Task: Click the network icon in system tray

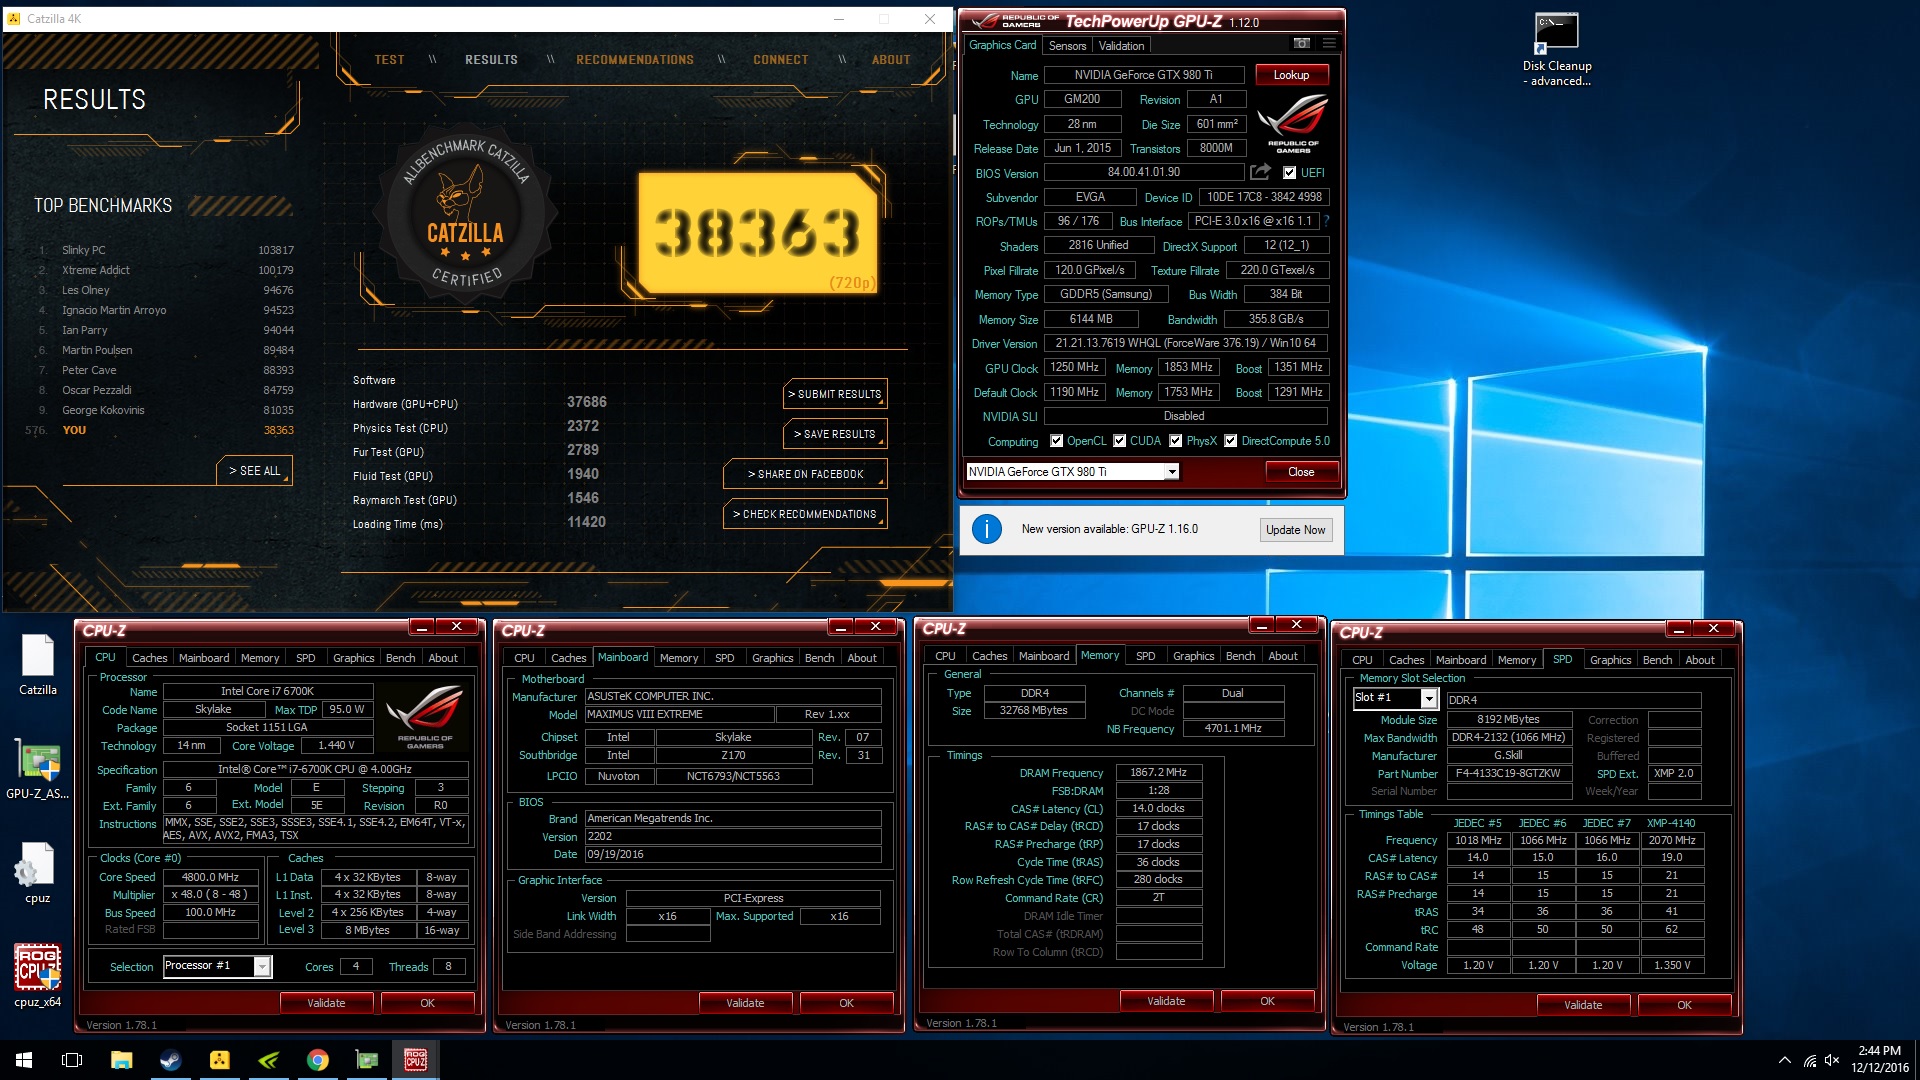Action: (1809, 1061)
